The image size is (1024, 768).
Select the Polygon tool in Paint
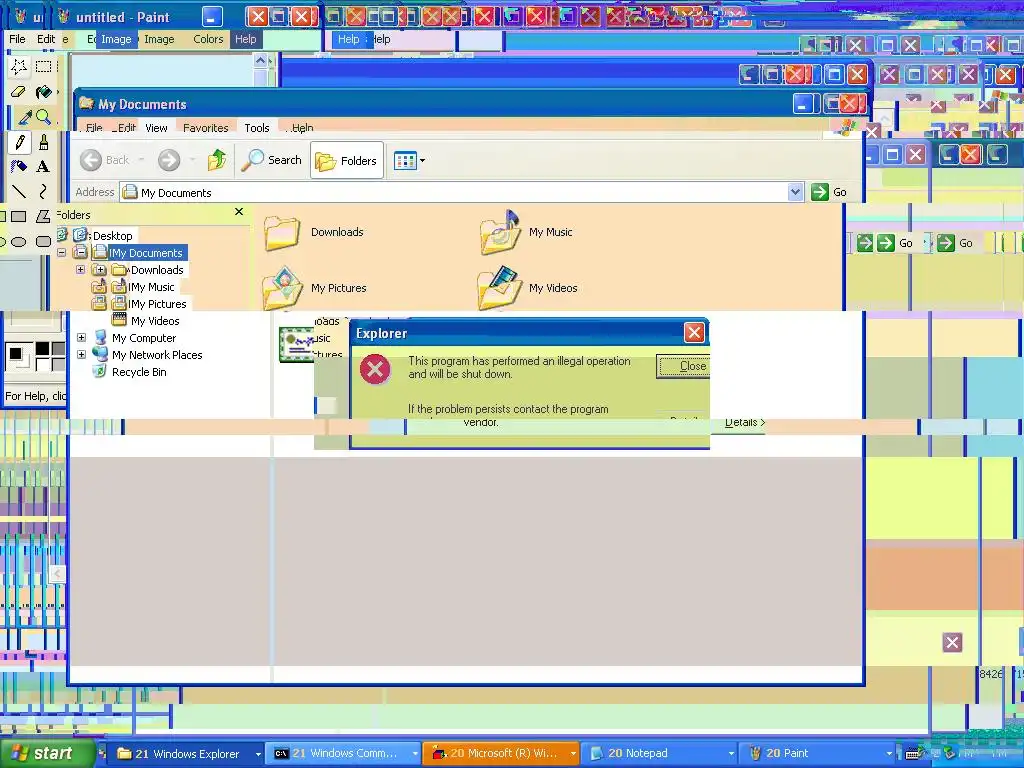click(x=43, y=216)
